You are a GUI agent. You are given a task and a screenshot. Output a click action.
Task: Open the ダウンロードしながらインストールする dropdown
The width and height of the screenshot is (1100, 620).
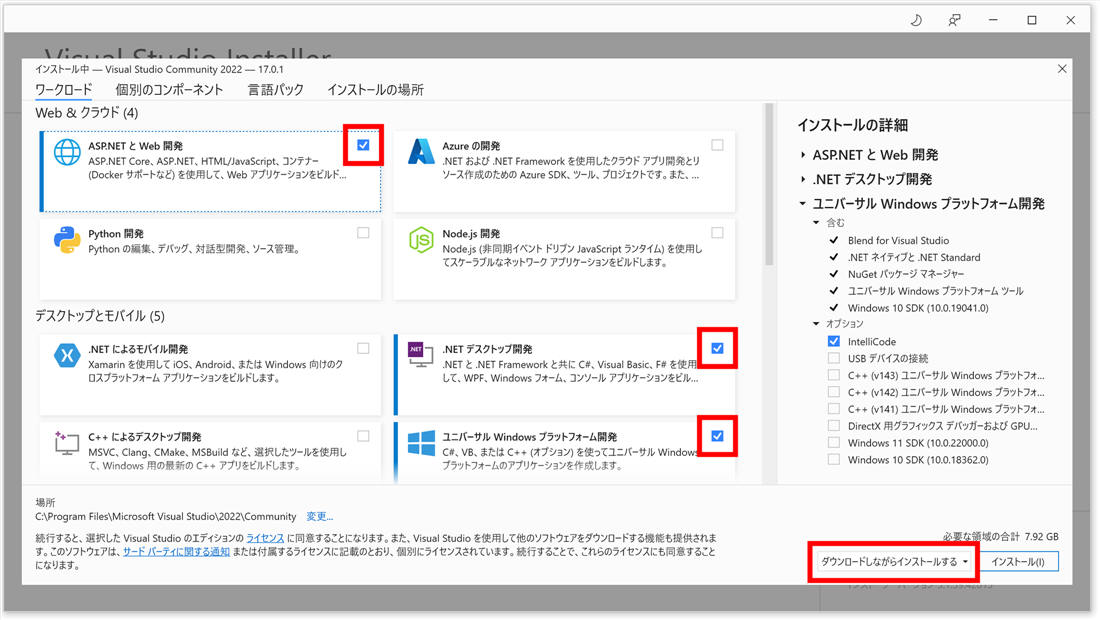tap(894, 562)
